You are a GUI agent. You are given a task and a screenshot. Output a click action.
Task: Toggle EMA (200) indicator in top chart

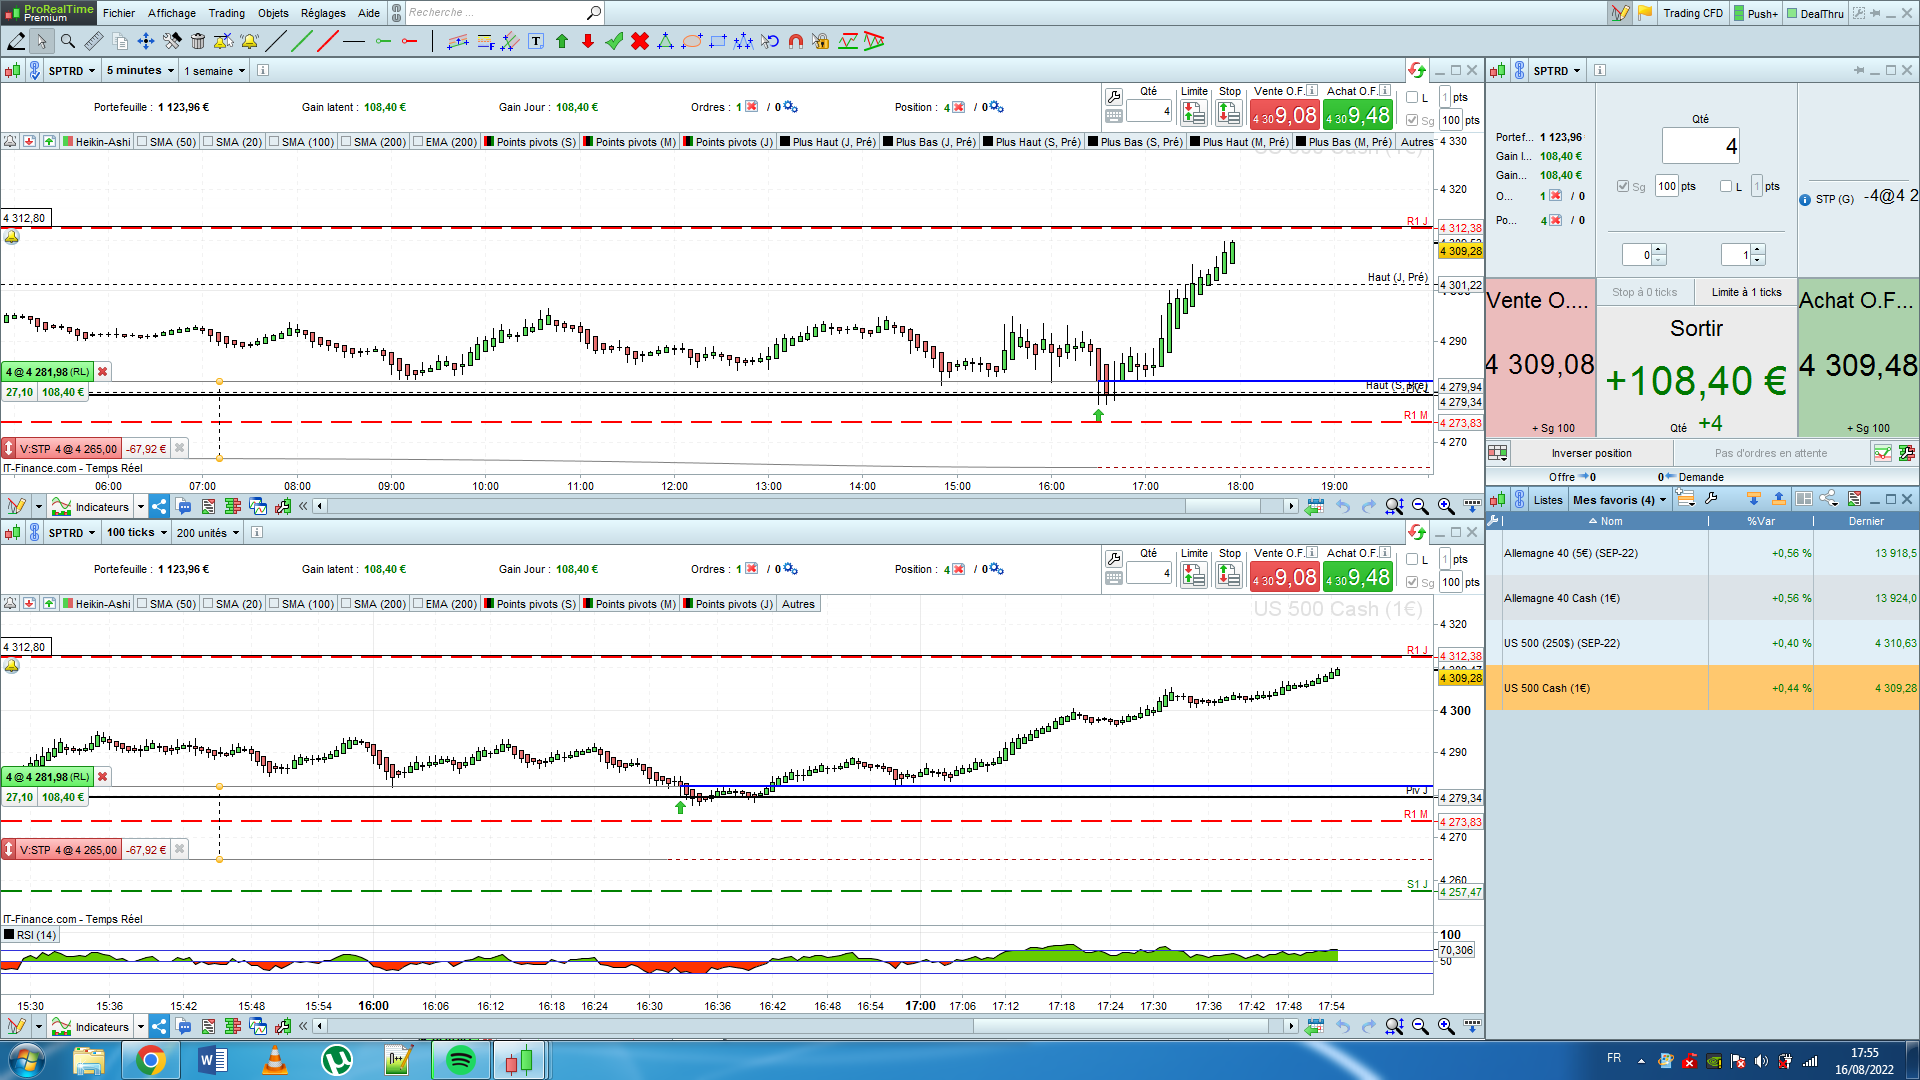tap(418, 142)
